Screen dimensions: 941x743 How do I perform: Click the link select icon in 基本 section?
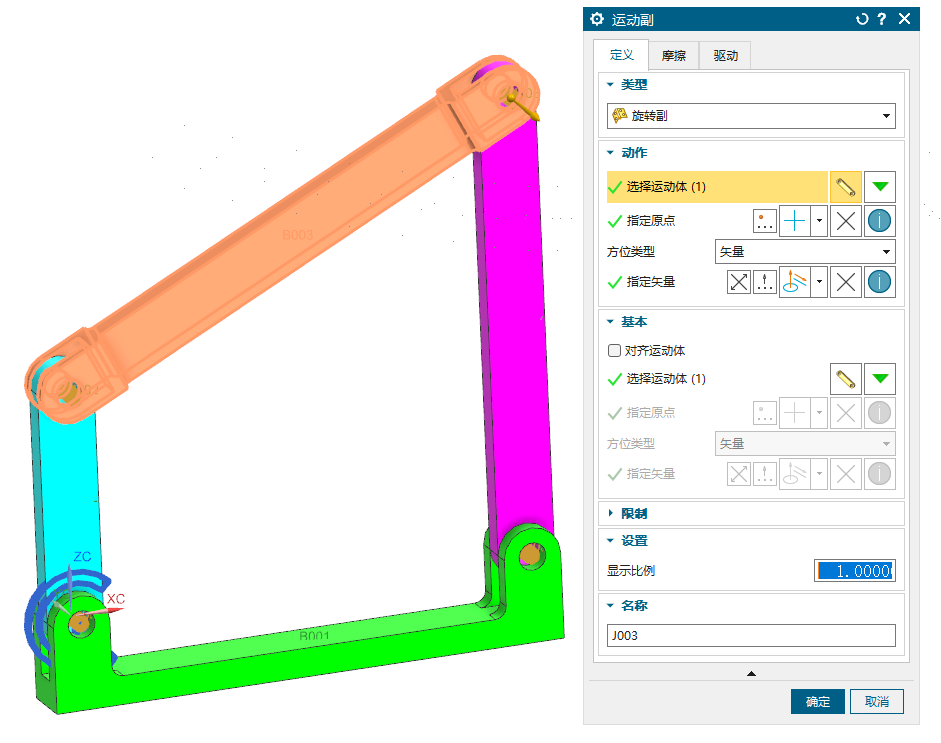coord(846,379)
